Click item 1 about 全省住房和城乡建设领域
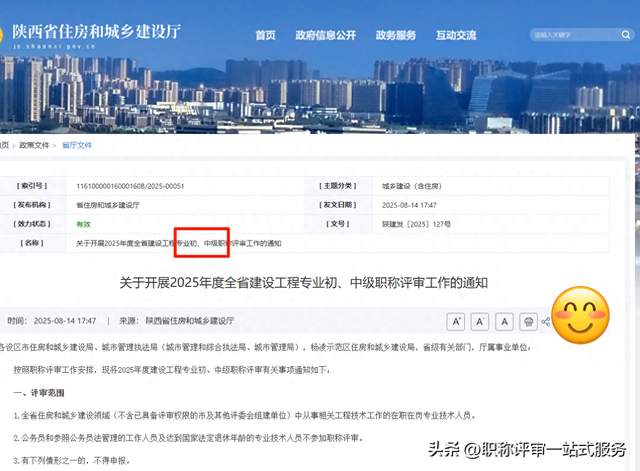Image resolution: width=640 pixels, height=471 pixels. coord(244,415)
